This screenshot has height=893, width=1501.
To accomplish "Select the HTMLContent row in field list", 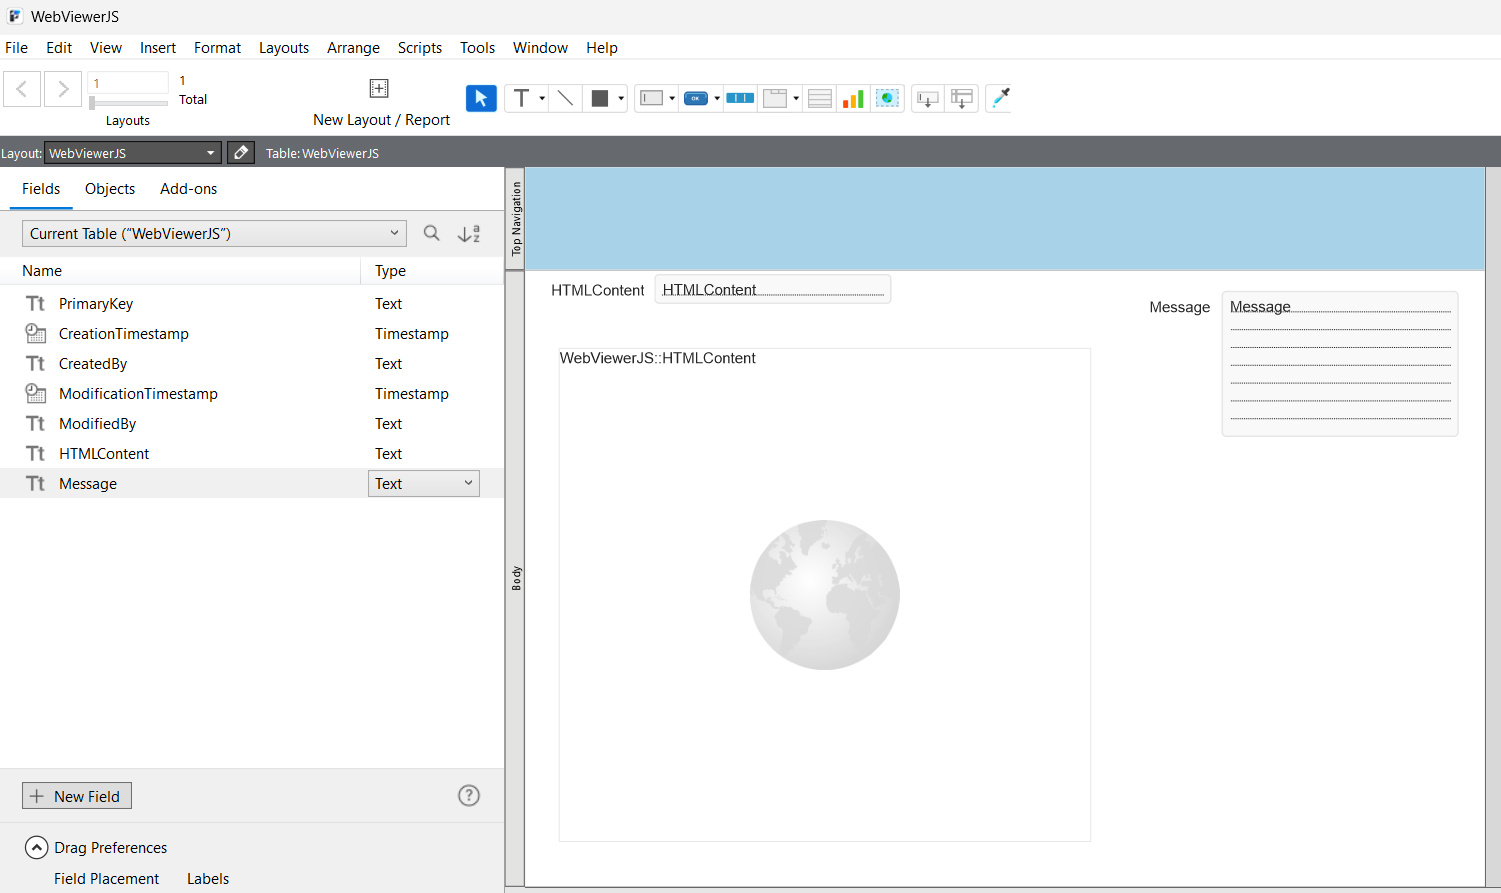I will coord(252,453).
